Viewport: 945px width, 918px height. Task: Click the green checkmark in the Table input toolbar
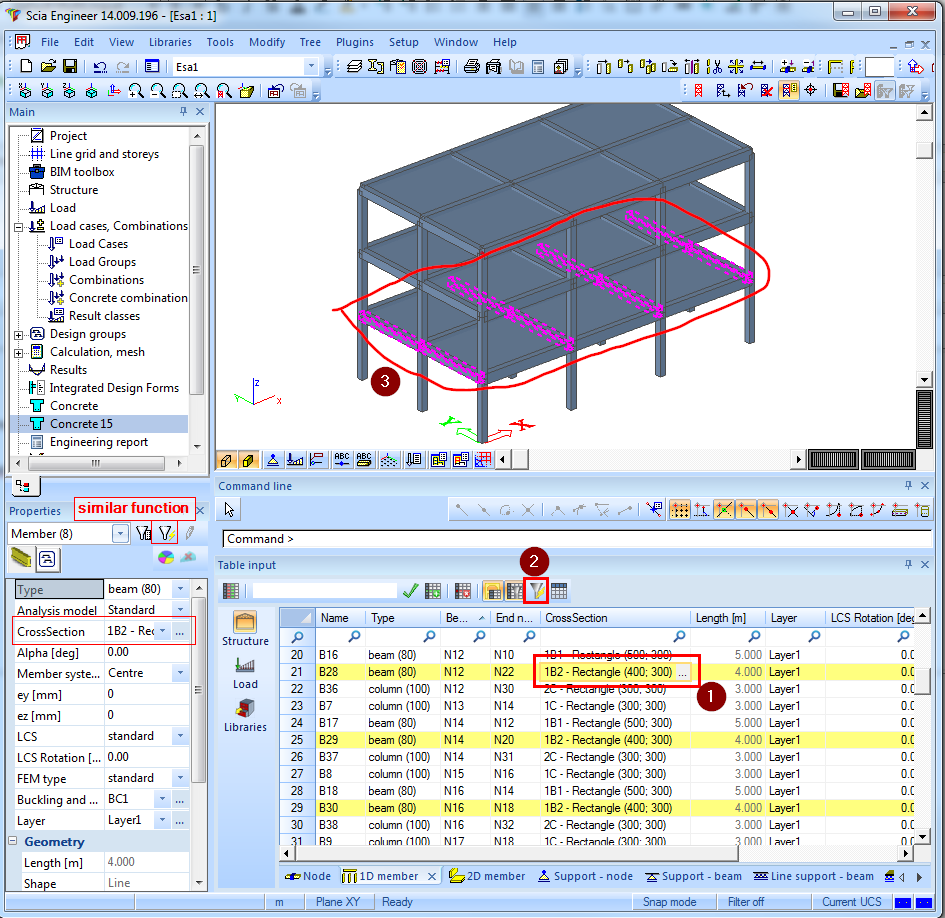click(410, 591)
